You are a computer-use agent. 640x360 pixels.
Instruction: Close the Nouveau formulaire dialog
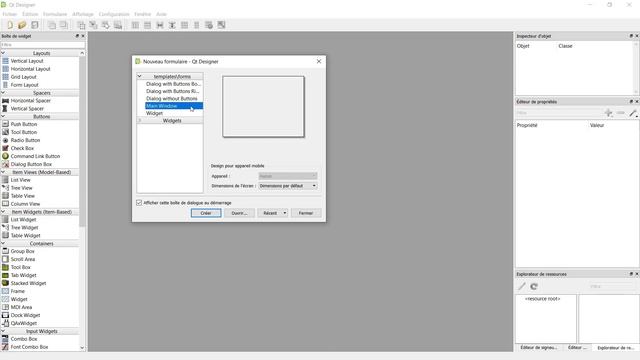[x=319, y=61]
